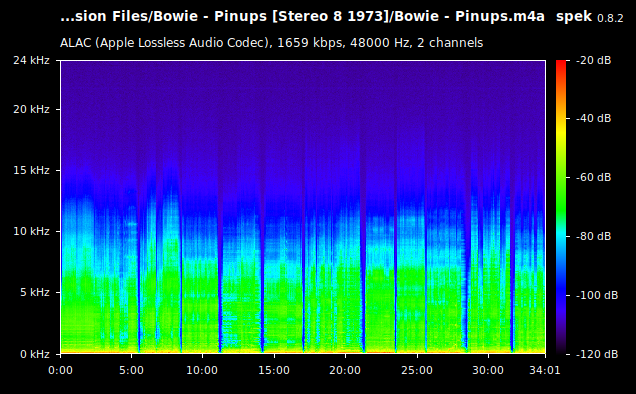This screenshot has height=394, width=636.
Task: Click the -40 dB scale label
Action: tap(593, 118)
